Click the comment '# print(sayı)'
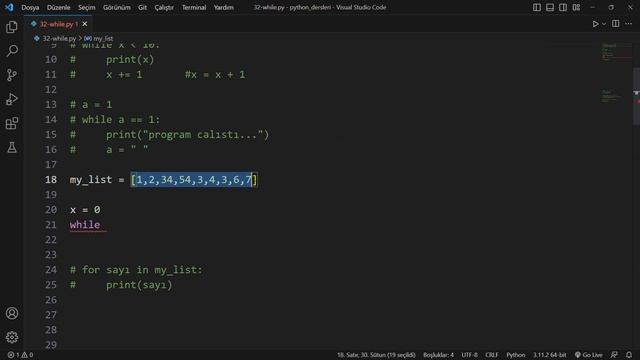 tap(121, 285)
